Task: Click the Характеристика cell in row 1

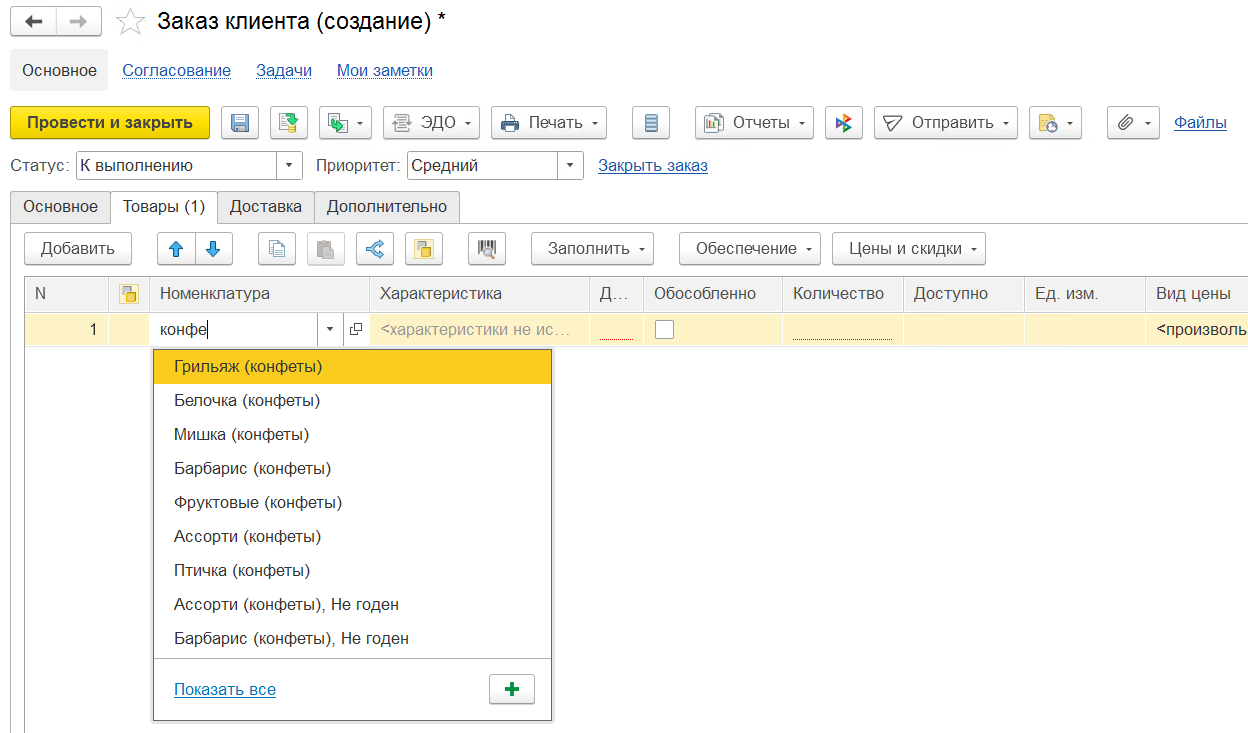Action: point(479,329)
